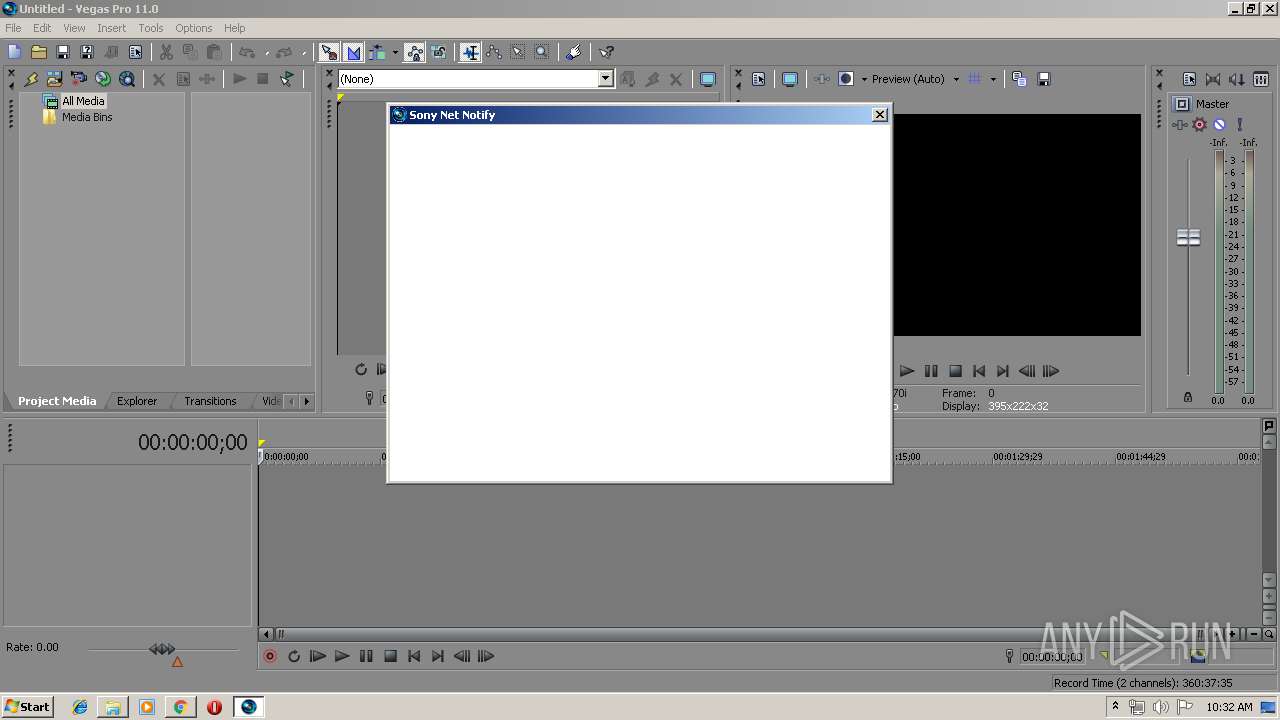Image resolution: width=1280 pixels, height=720 pixels.
Task: Switch to the Project Media tab
Action: pyautogui.click(x=57, y=401)
